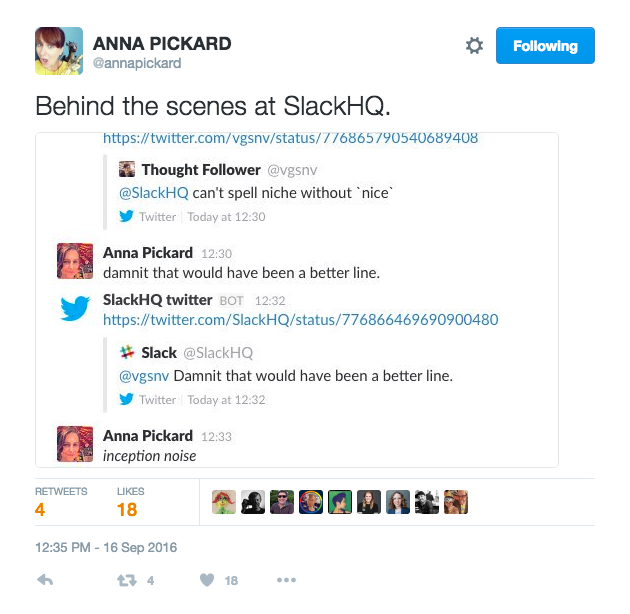Open the vgsnv status URL link

(290, 138)
